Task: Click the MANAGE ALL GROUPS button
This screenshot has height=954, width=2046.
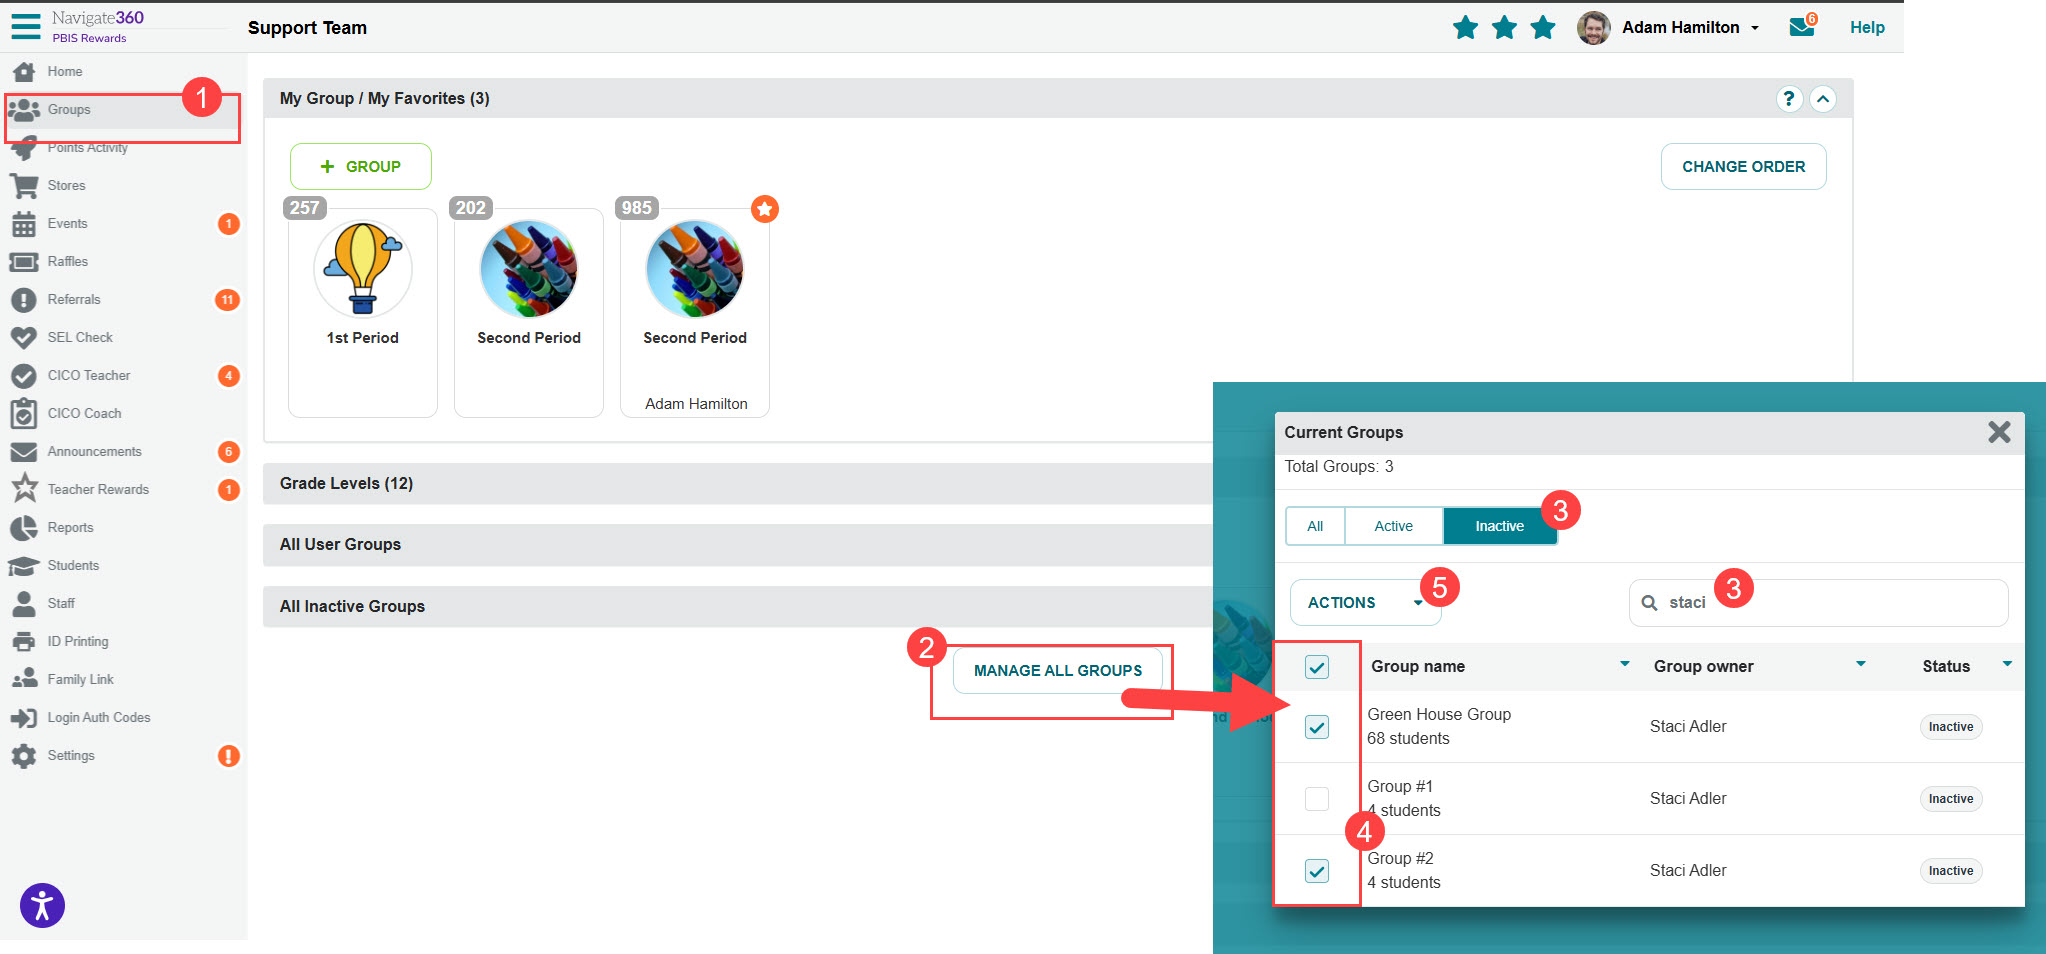Action: (1057, 671)
